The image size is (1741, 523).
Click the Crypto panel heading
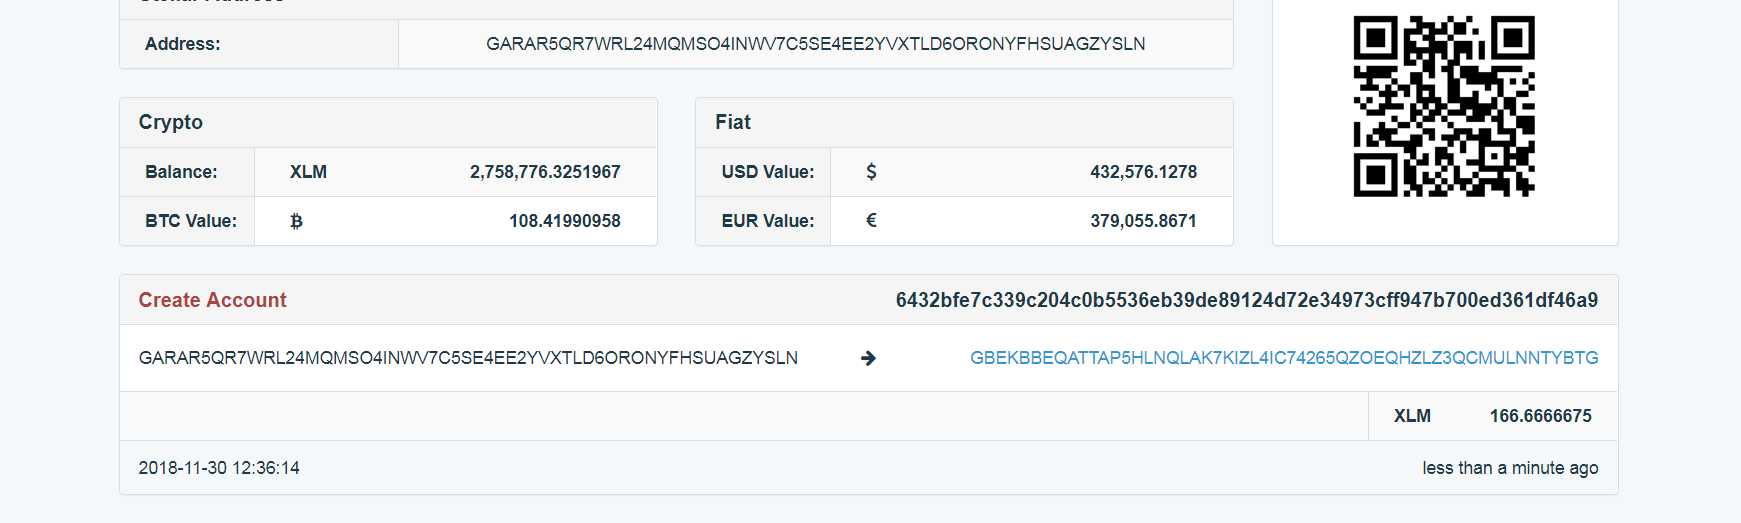tap(171, 122)
